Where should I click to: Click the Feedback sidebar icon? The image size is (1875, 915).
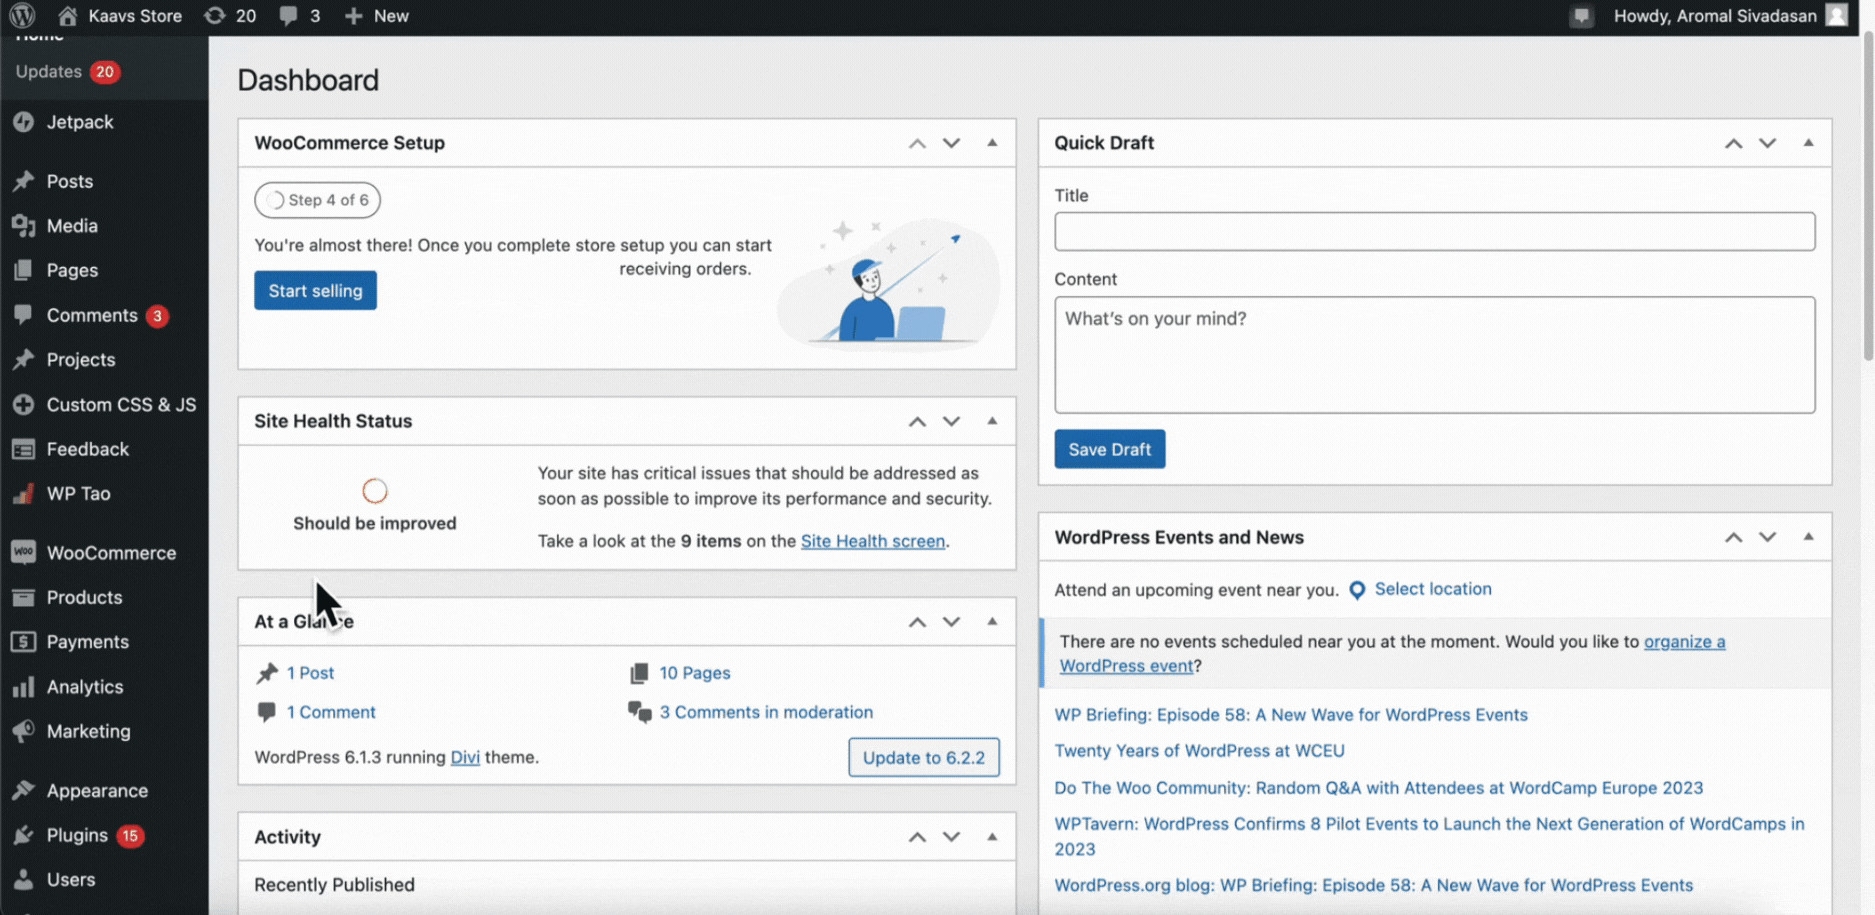(x=23, y=449)
